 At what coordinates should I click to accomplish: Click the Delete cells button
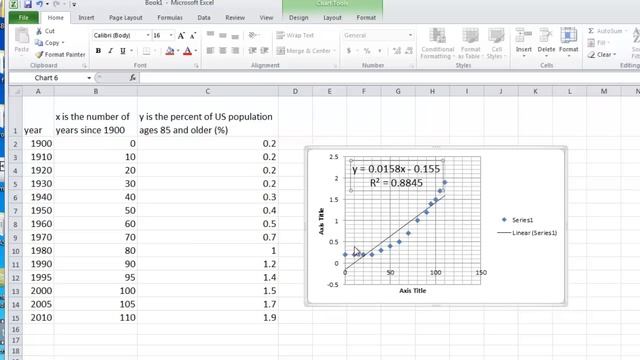(x=546, y=42)
